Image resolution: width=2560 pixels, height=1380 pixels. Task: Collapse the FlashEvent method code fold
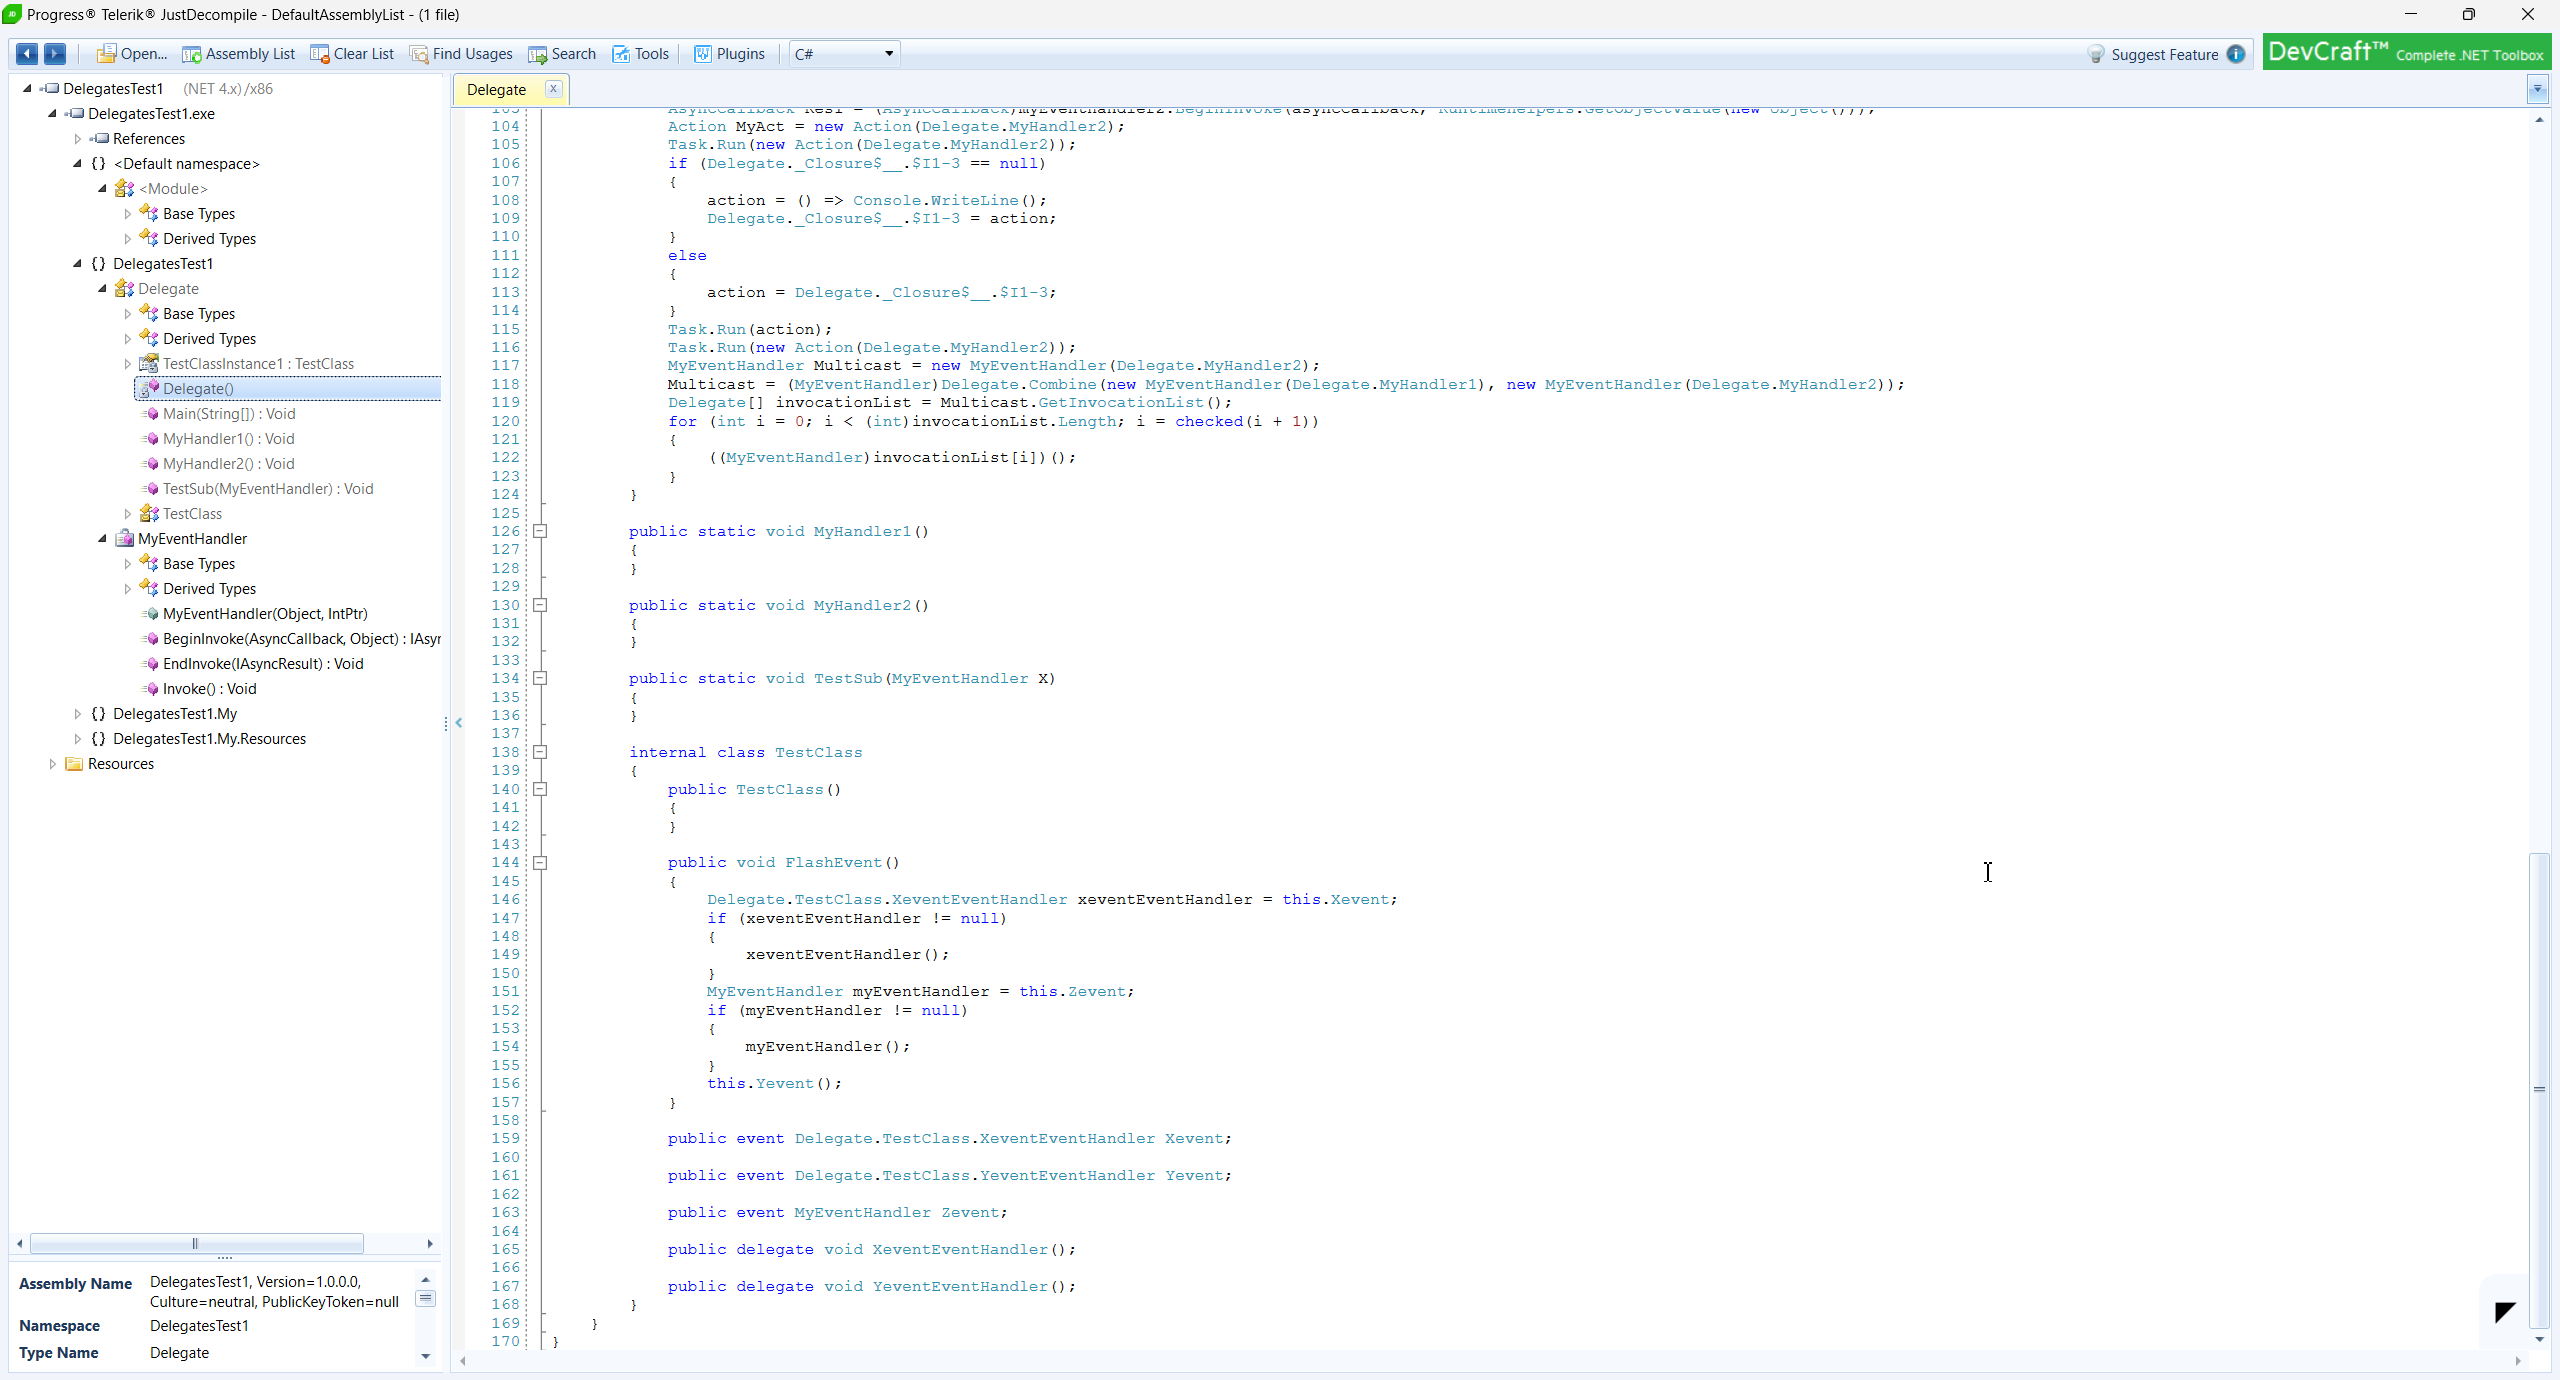pos(540,863)
